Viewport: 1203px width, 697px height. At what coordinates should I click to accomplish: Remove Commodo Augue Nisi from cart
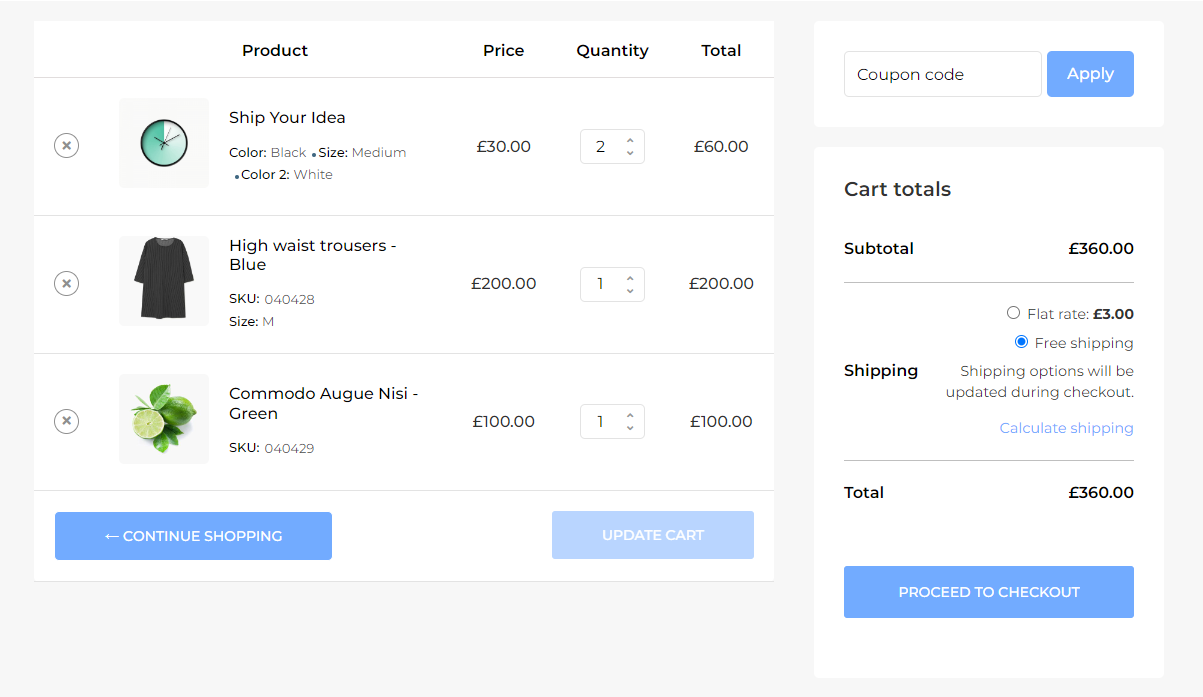pos(66,421)
